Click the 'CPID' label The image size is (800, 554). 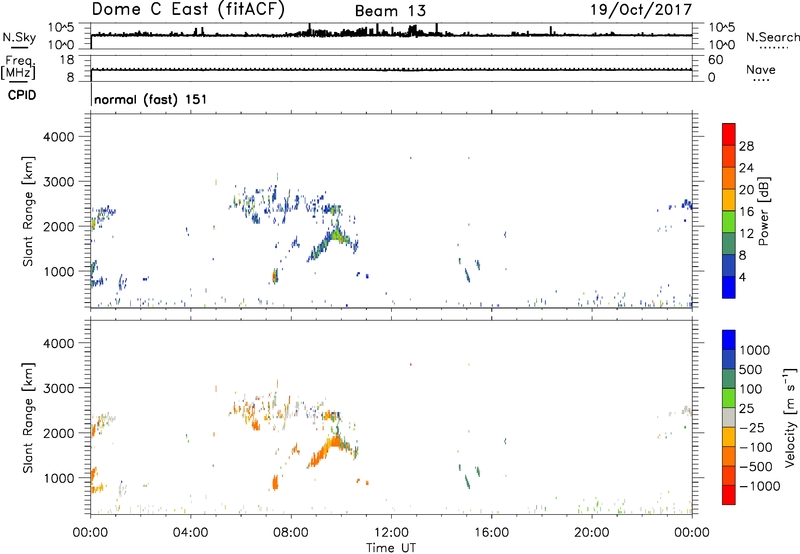coord(22,95)
